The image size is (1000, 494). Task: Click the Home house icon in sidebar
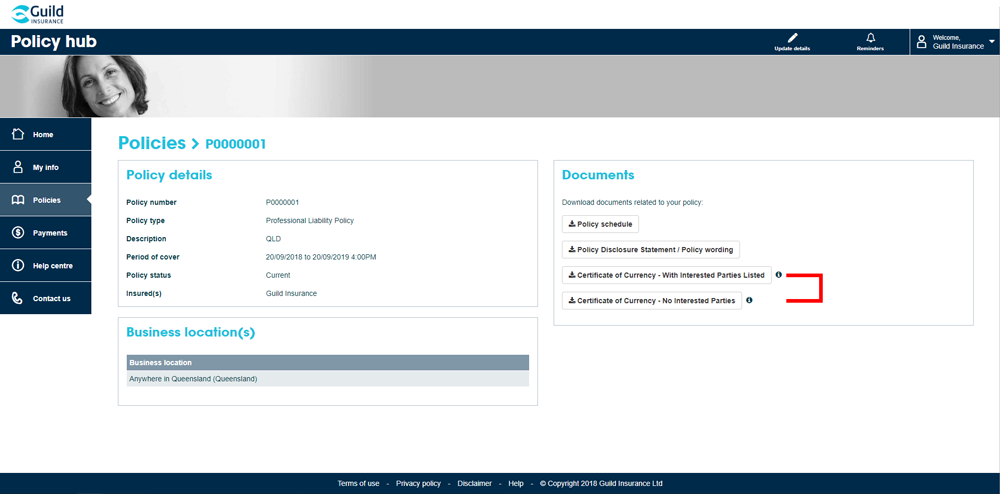pos(18,134)
